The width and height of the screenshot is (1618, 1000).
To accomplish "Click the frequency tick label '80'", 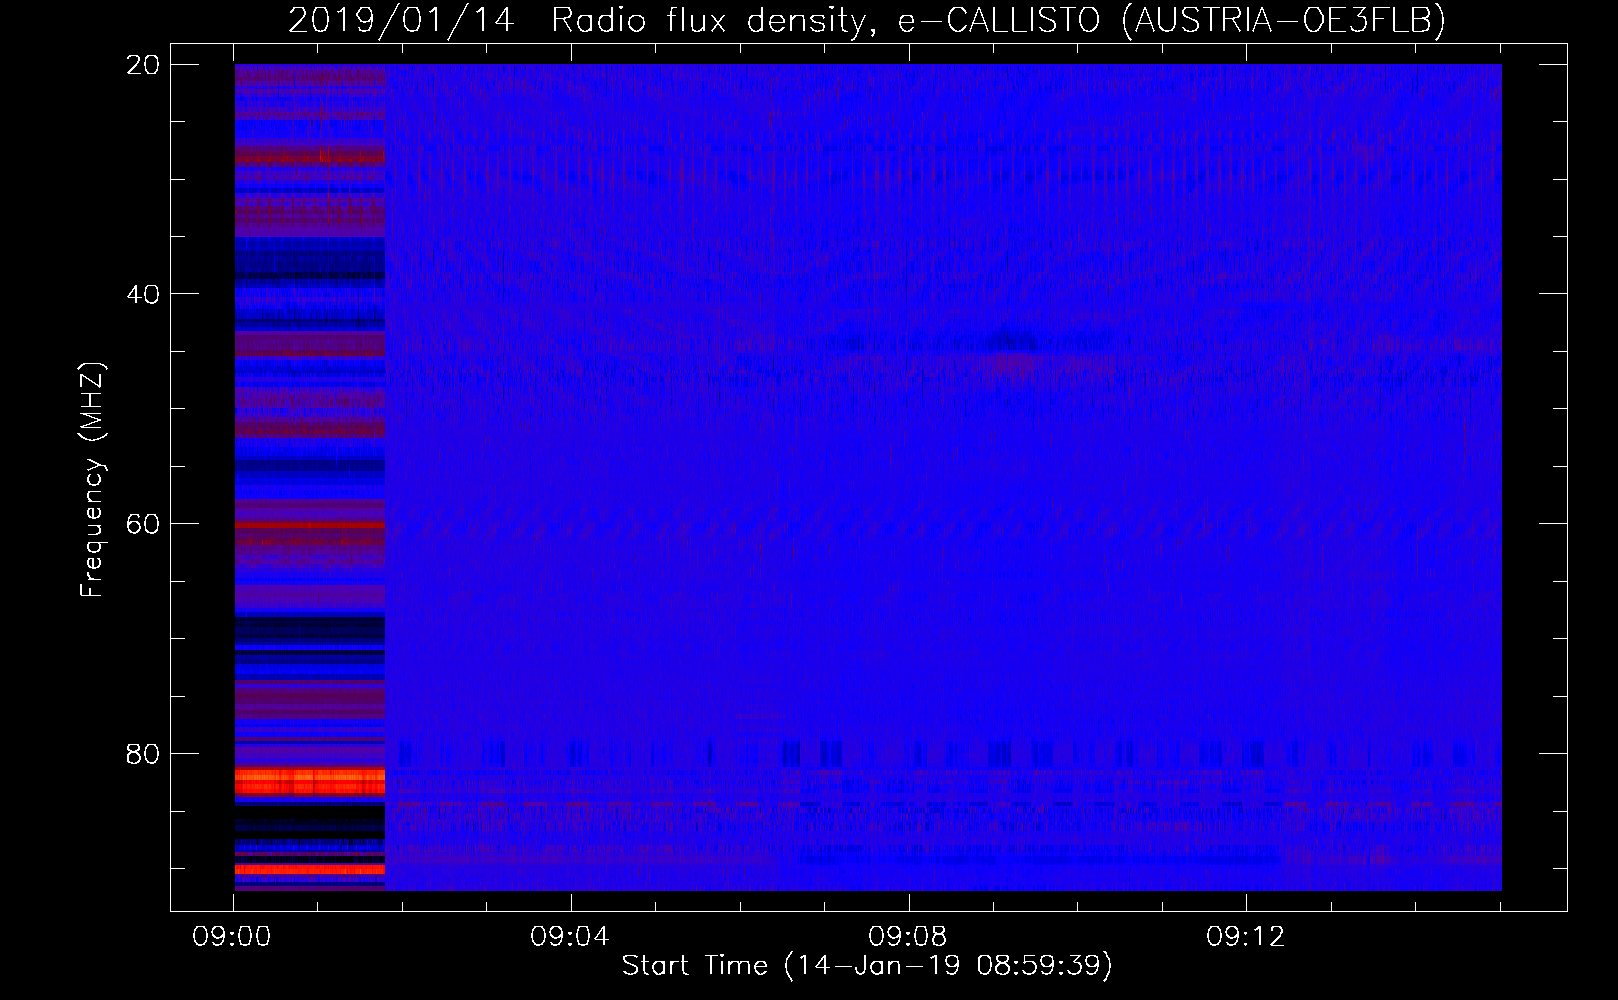I will [143, 754].
